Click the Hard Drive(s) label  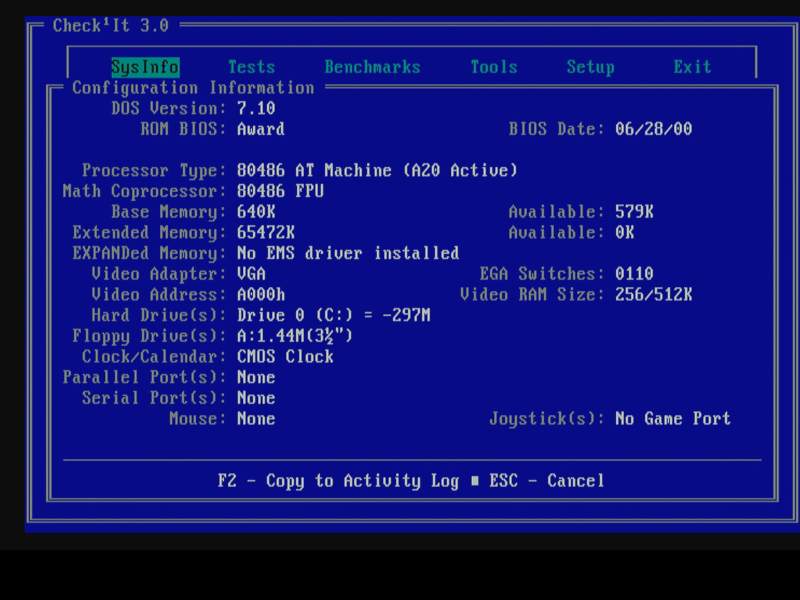click(x=159, y=315)
